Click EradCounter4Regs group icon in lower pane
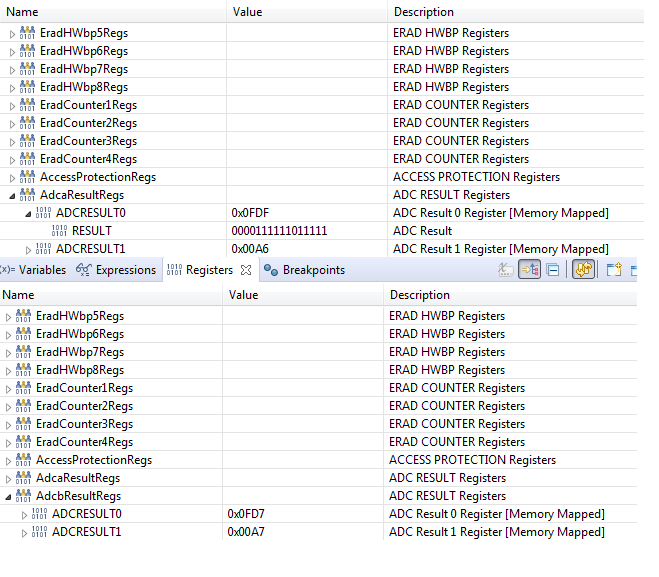The width and height of the screenshot is (659, 577). pos(24,442)
